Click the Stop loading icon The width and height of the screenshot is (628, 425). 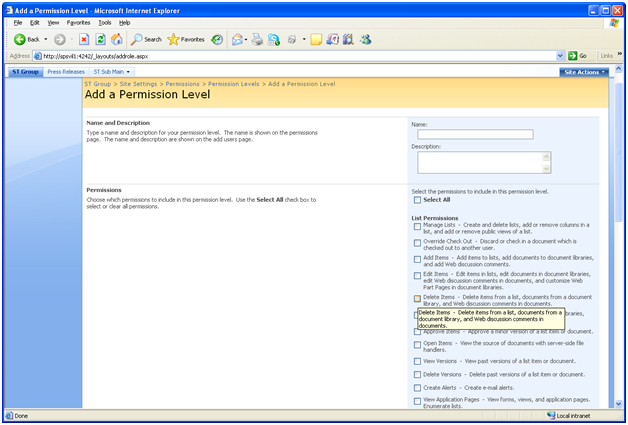84,39
